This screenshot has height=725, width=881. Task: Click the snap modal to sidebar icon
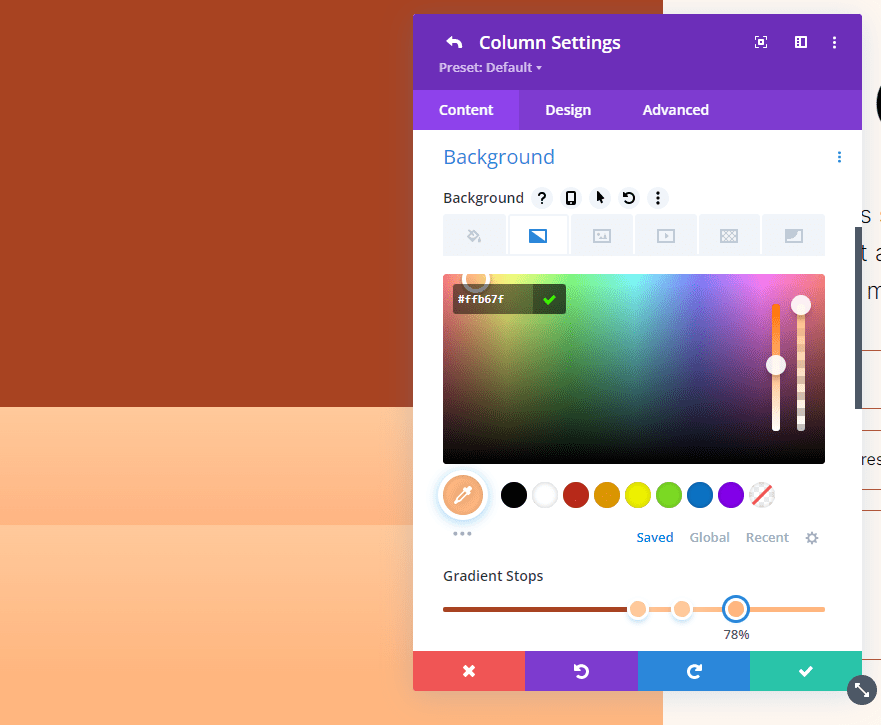(x=801, y=42)
